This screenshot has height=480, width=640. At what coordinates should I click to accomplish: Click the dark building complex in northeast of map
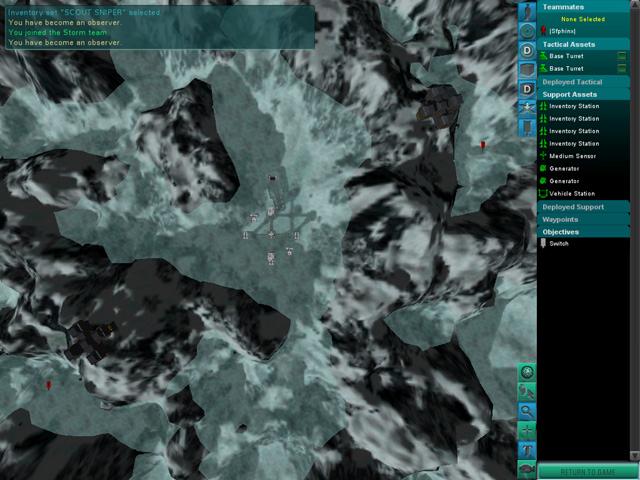440,107
